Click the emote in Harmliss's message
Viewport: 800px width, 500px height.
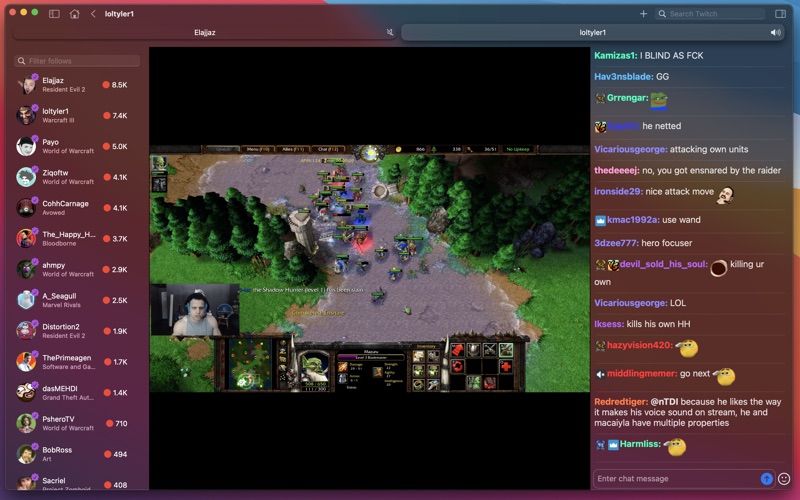coord(675,447)
